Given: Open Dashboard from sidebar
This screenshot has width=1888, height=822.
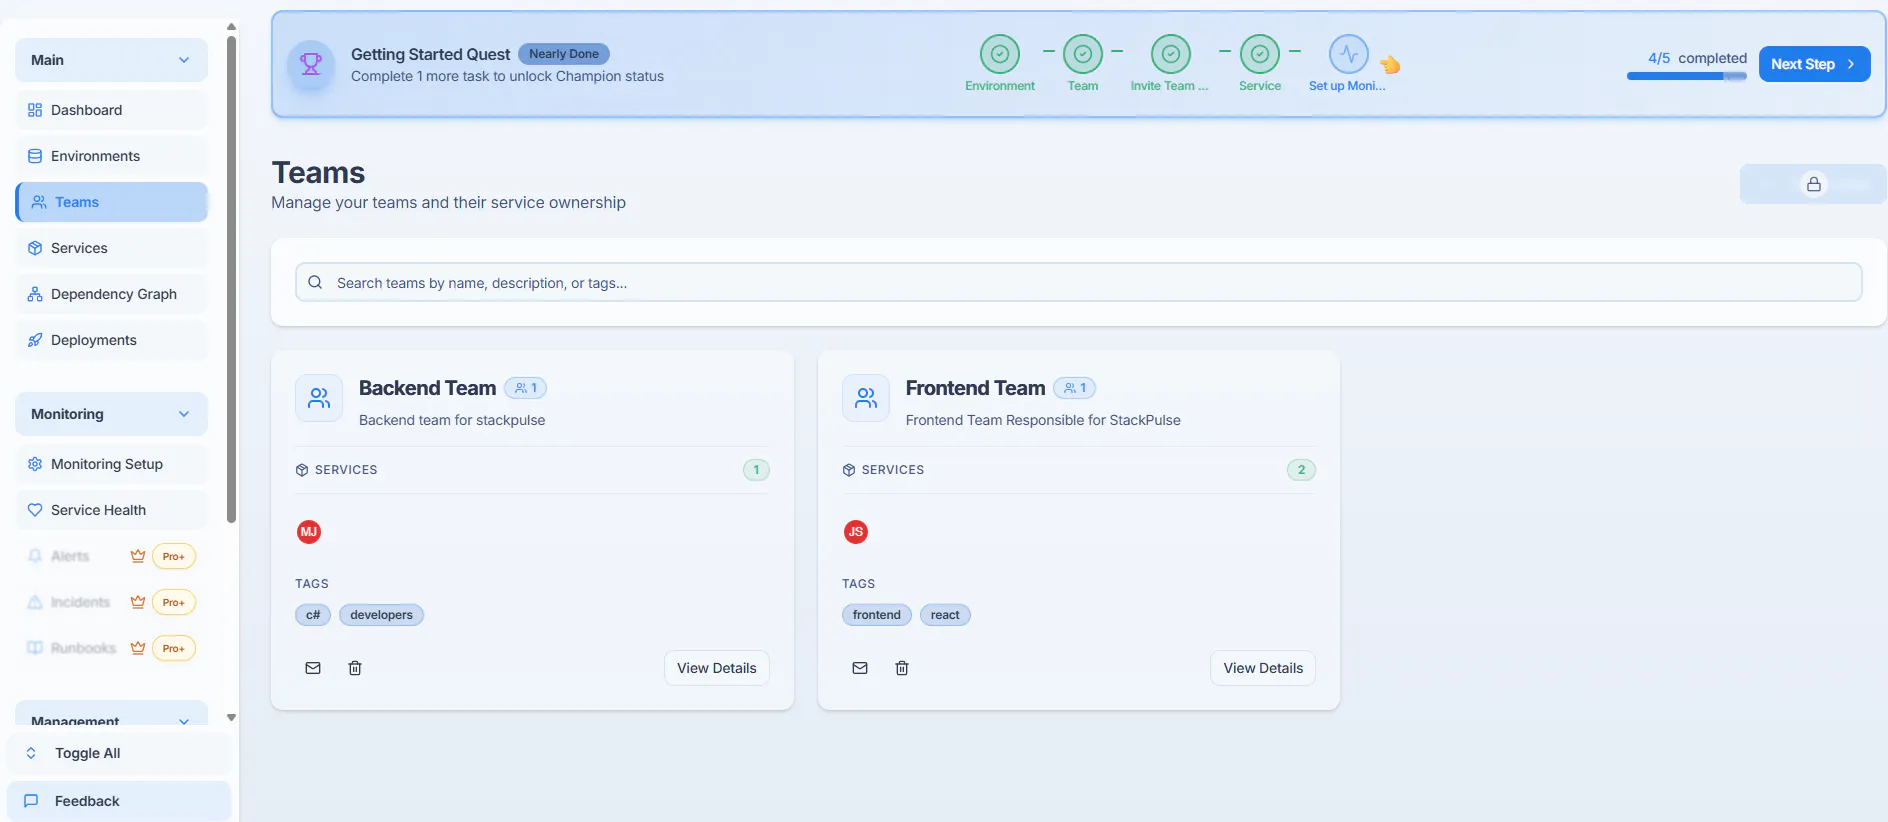Looking at the screenshot, I should point(111,110).
